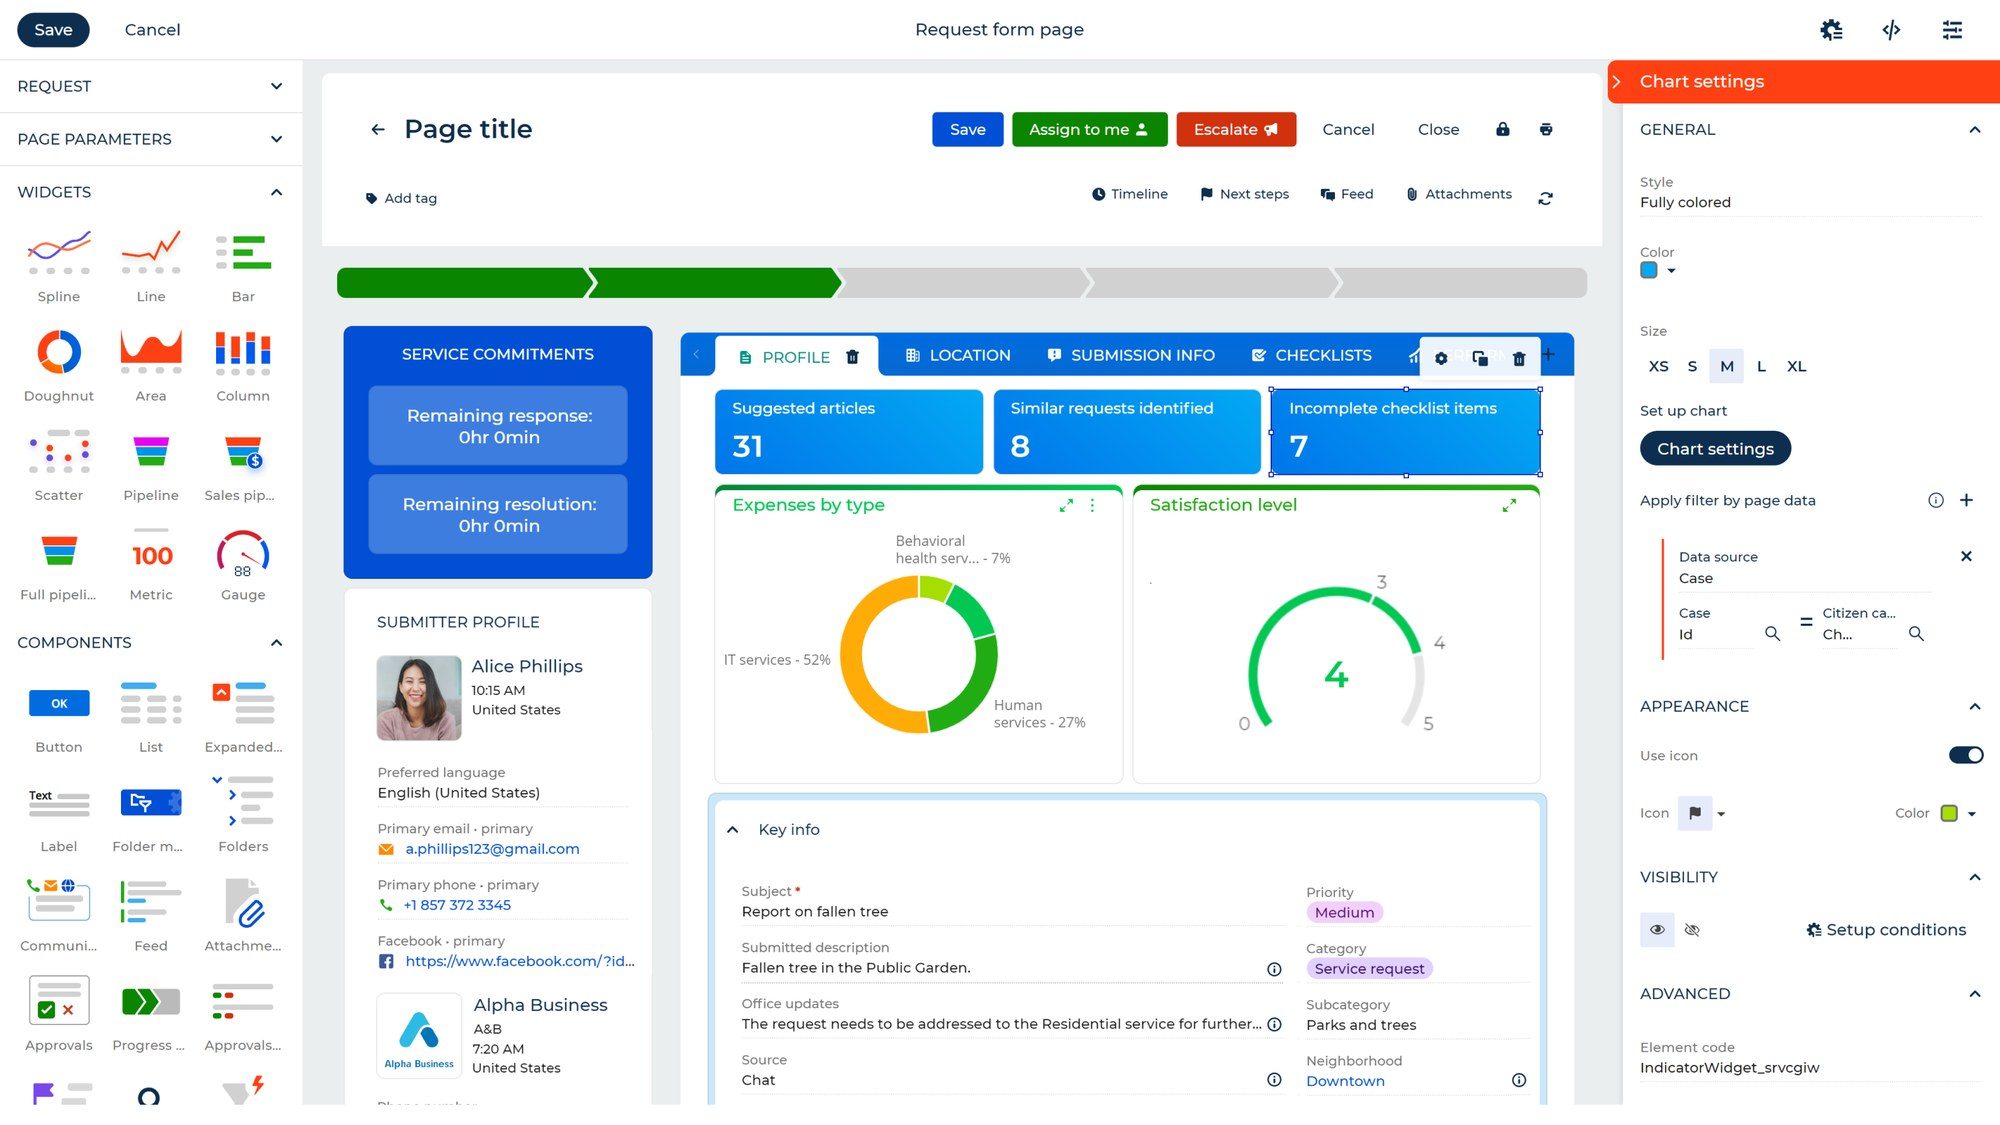Open the green icon Color swatch
Viewport: 2000px width, 1125px height.
[x=1949, y=813]
